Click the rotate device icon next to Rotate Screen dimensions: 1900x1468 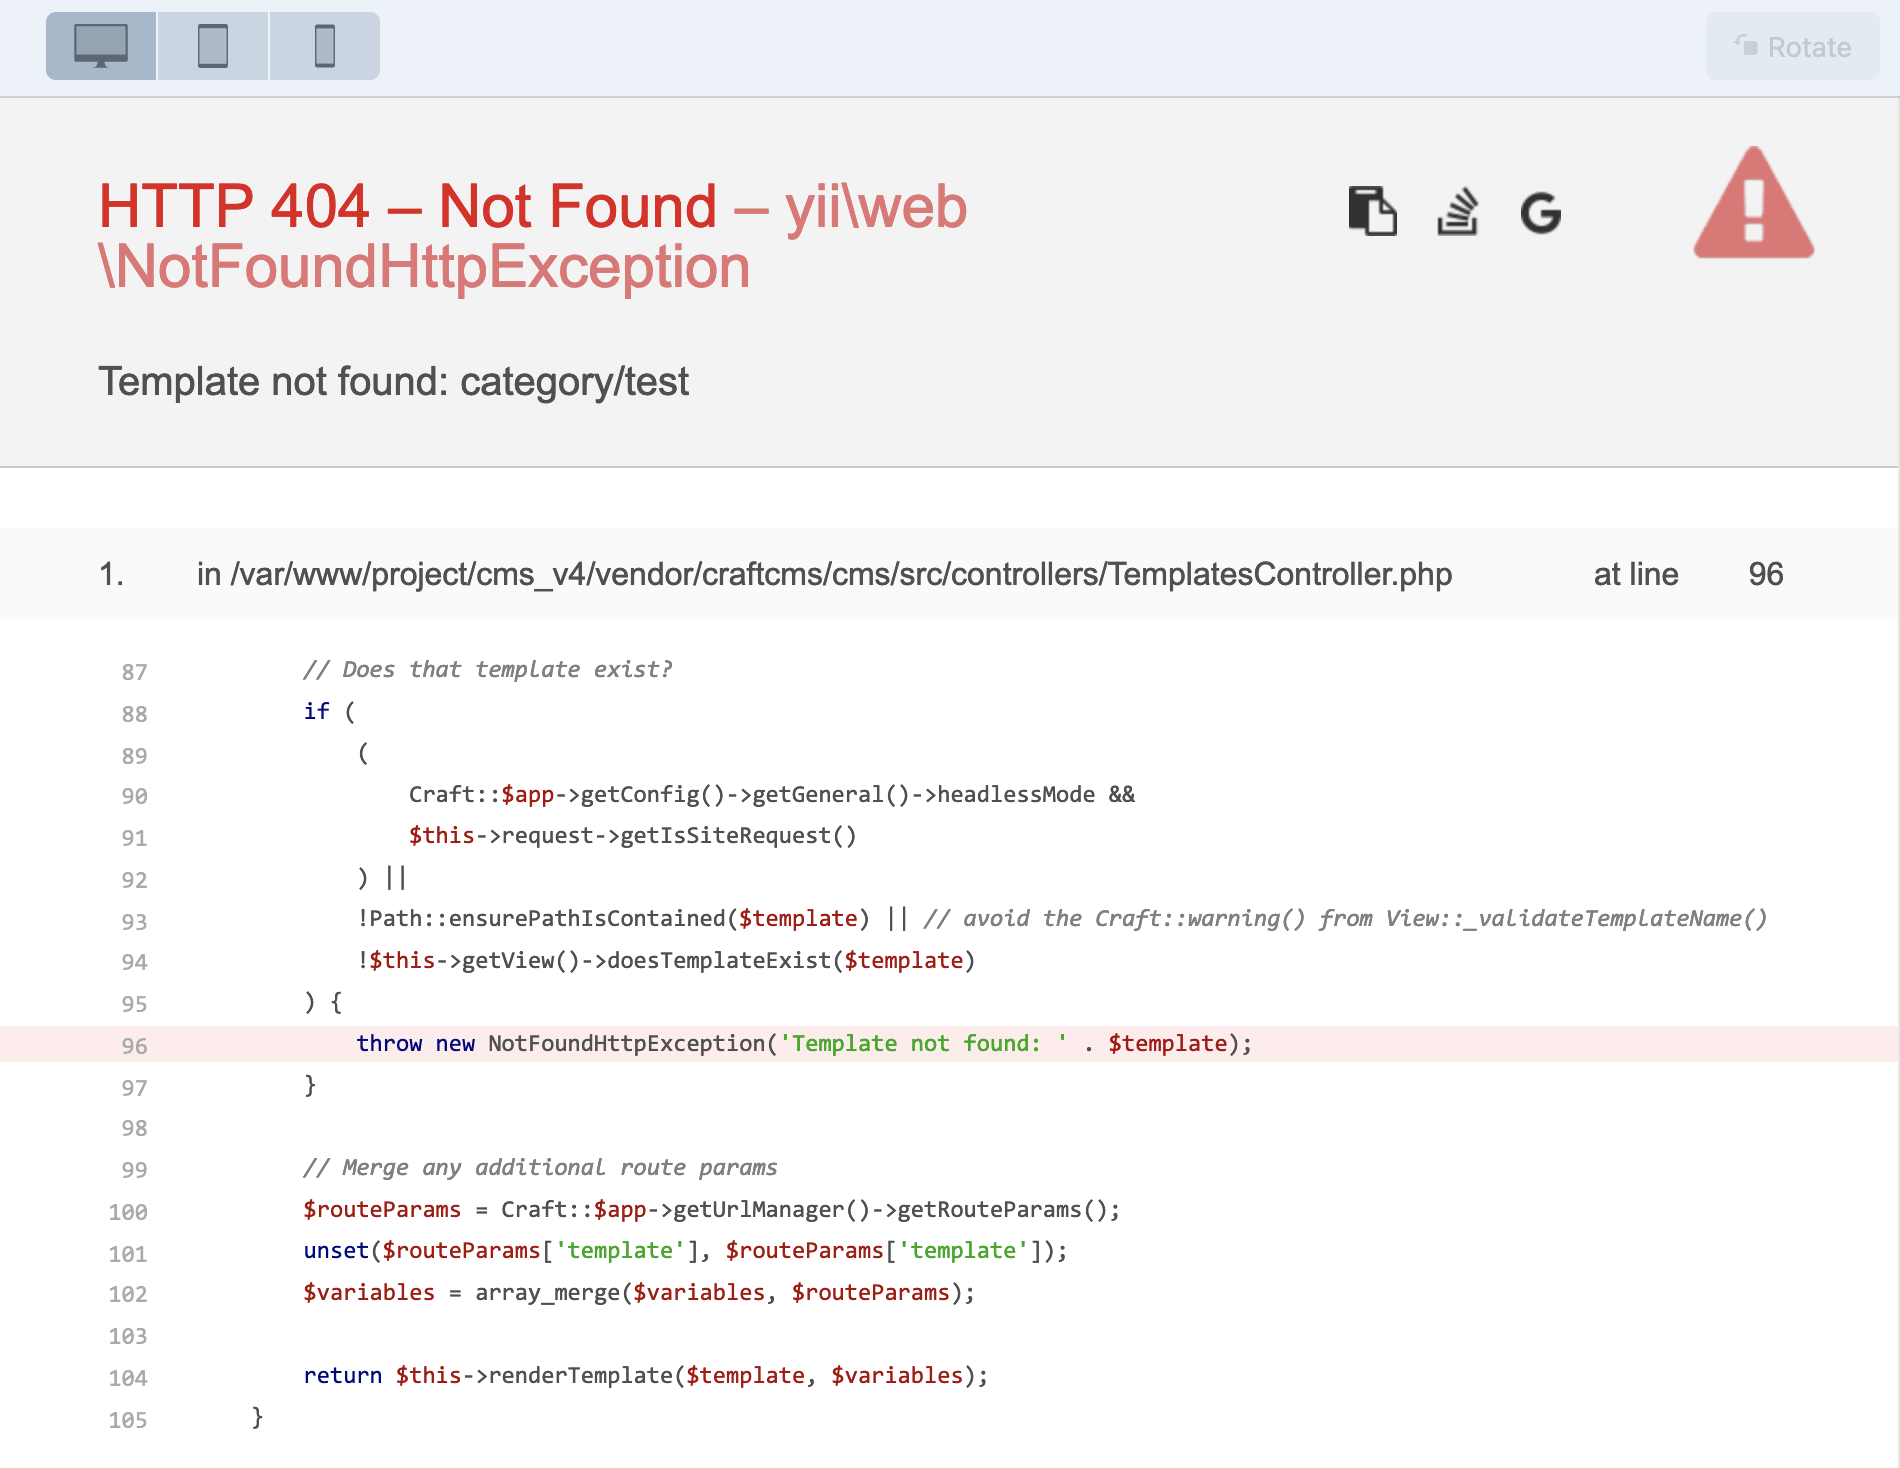coord(1743,46)
